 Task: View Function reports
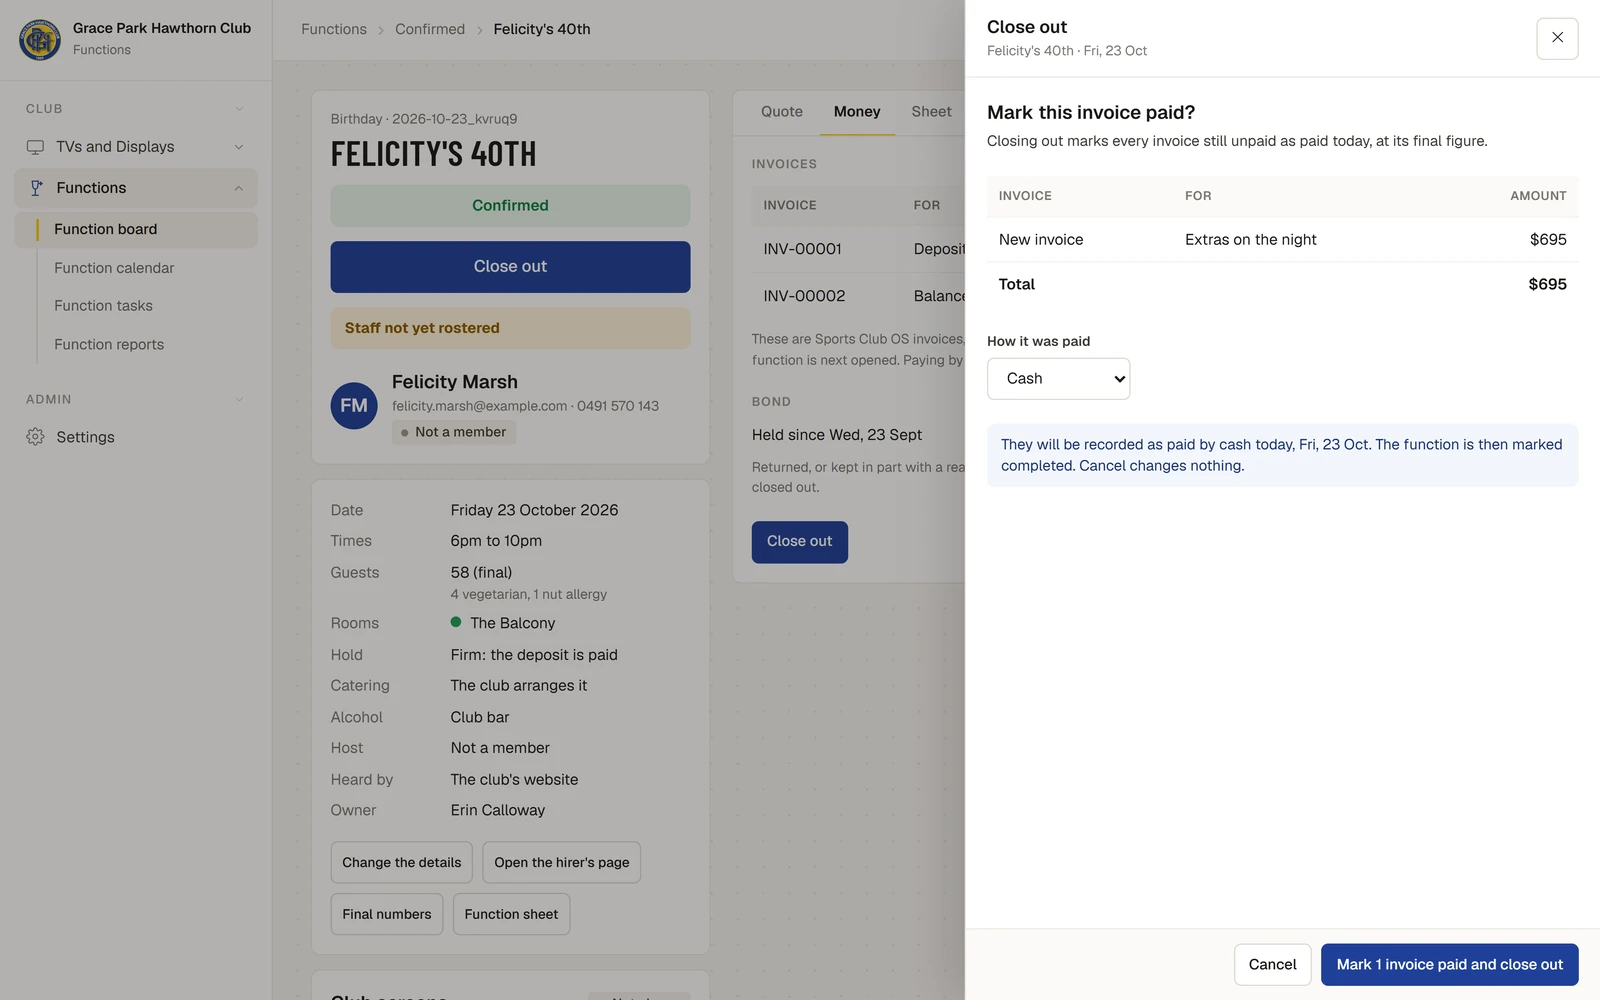click(x=109, y=344)
